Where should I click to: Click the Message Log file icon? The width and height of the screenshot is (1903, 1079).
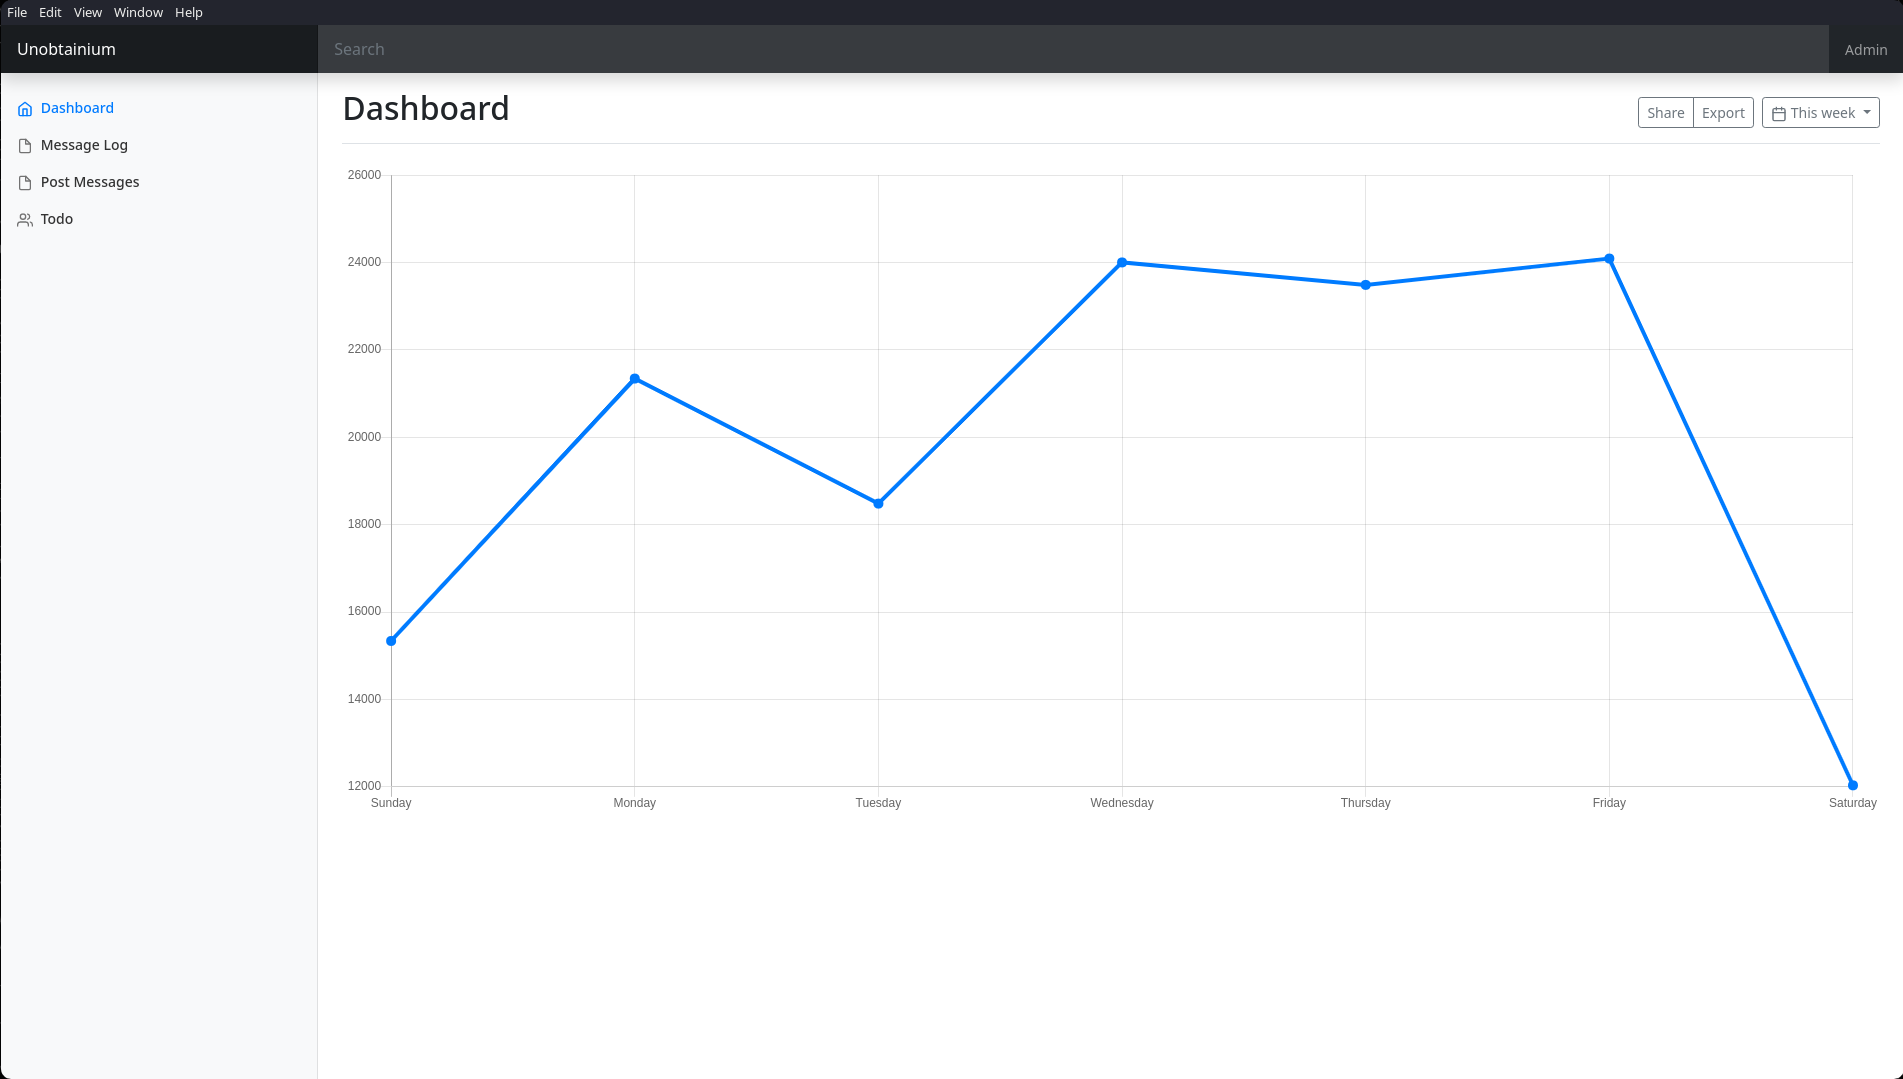coord(25,145)
